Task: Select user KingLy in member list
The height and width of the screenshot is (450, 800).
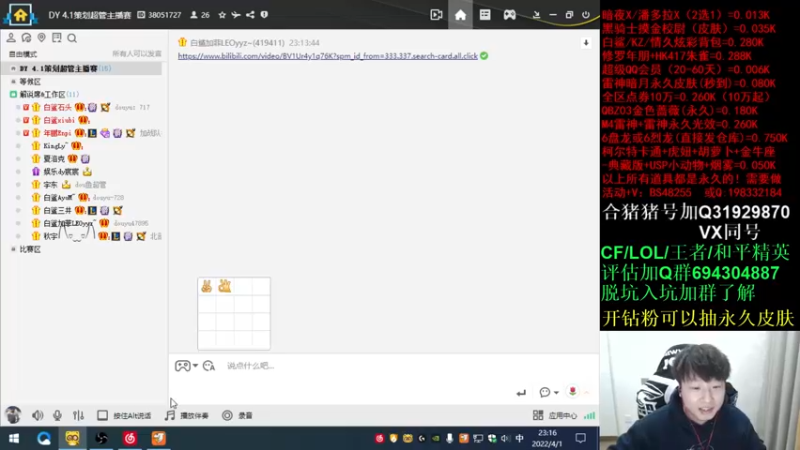Action: click(55, 146)
